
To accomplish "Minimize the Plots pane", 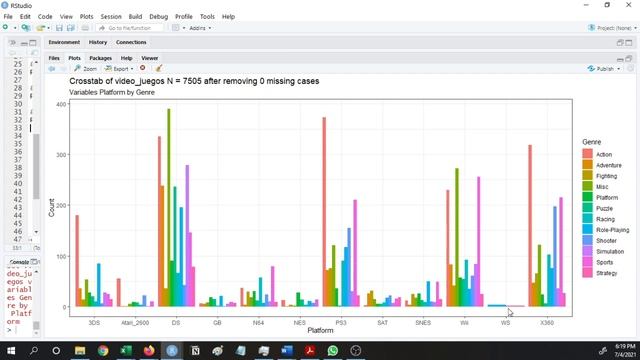I will pyautogui.click(x=620, y=59).
